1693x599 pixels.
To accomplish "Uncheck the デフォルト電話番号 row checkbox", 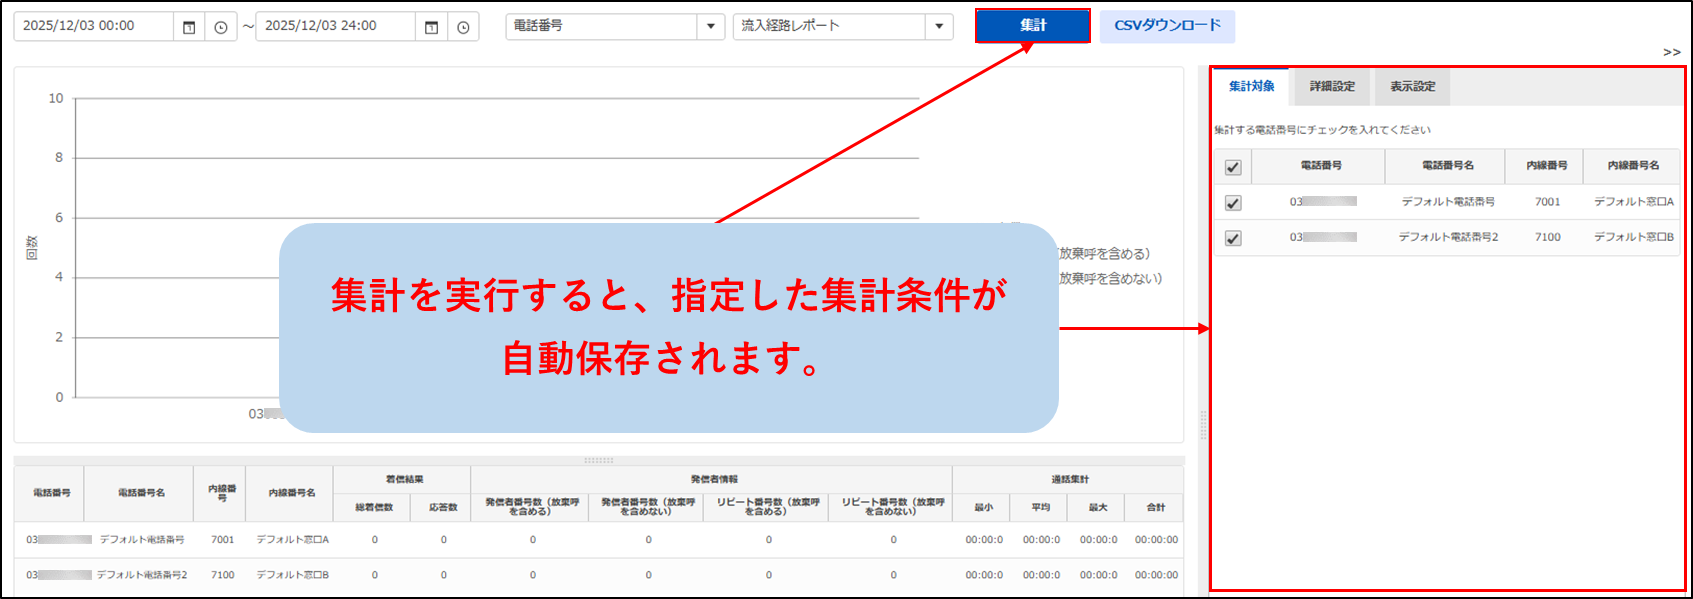I will (1233, 203).
